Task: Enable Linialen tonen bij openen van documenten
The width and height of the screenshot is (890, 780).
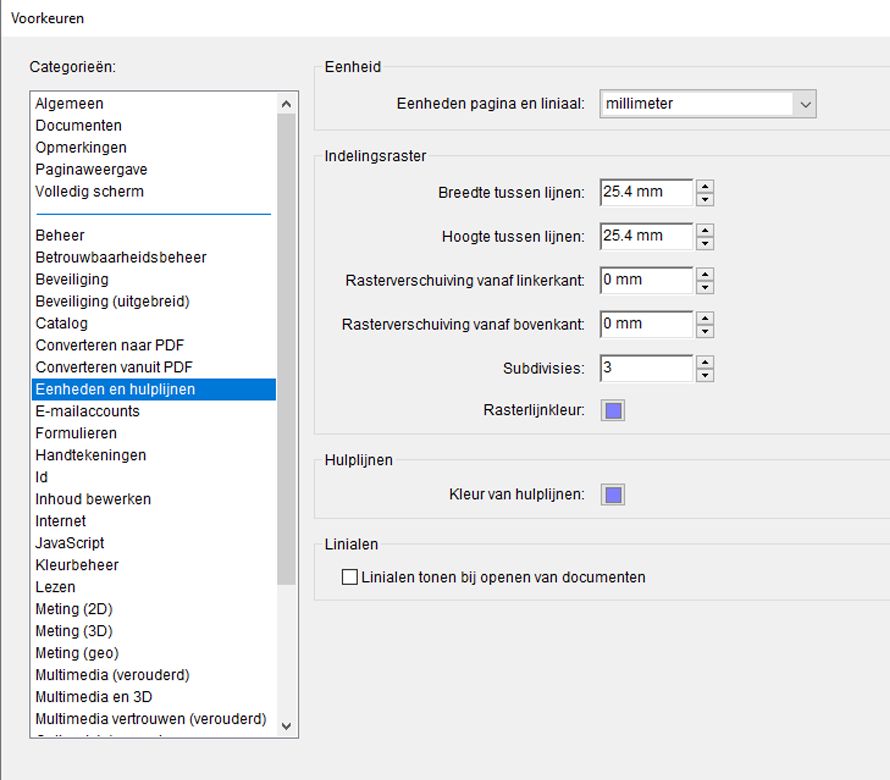Action: point(350,577)
